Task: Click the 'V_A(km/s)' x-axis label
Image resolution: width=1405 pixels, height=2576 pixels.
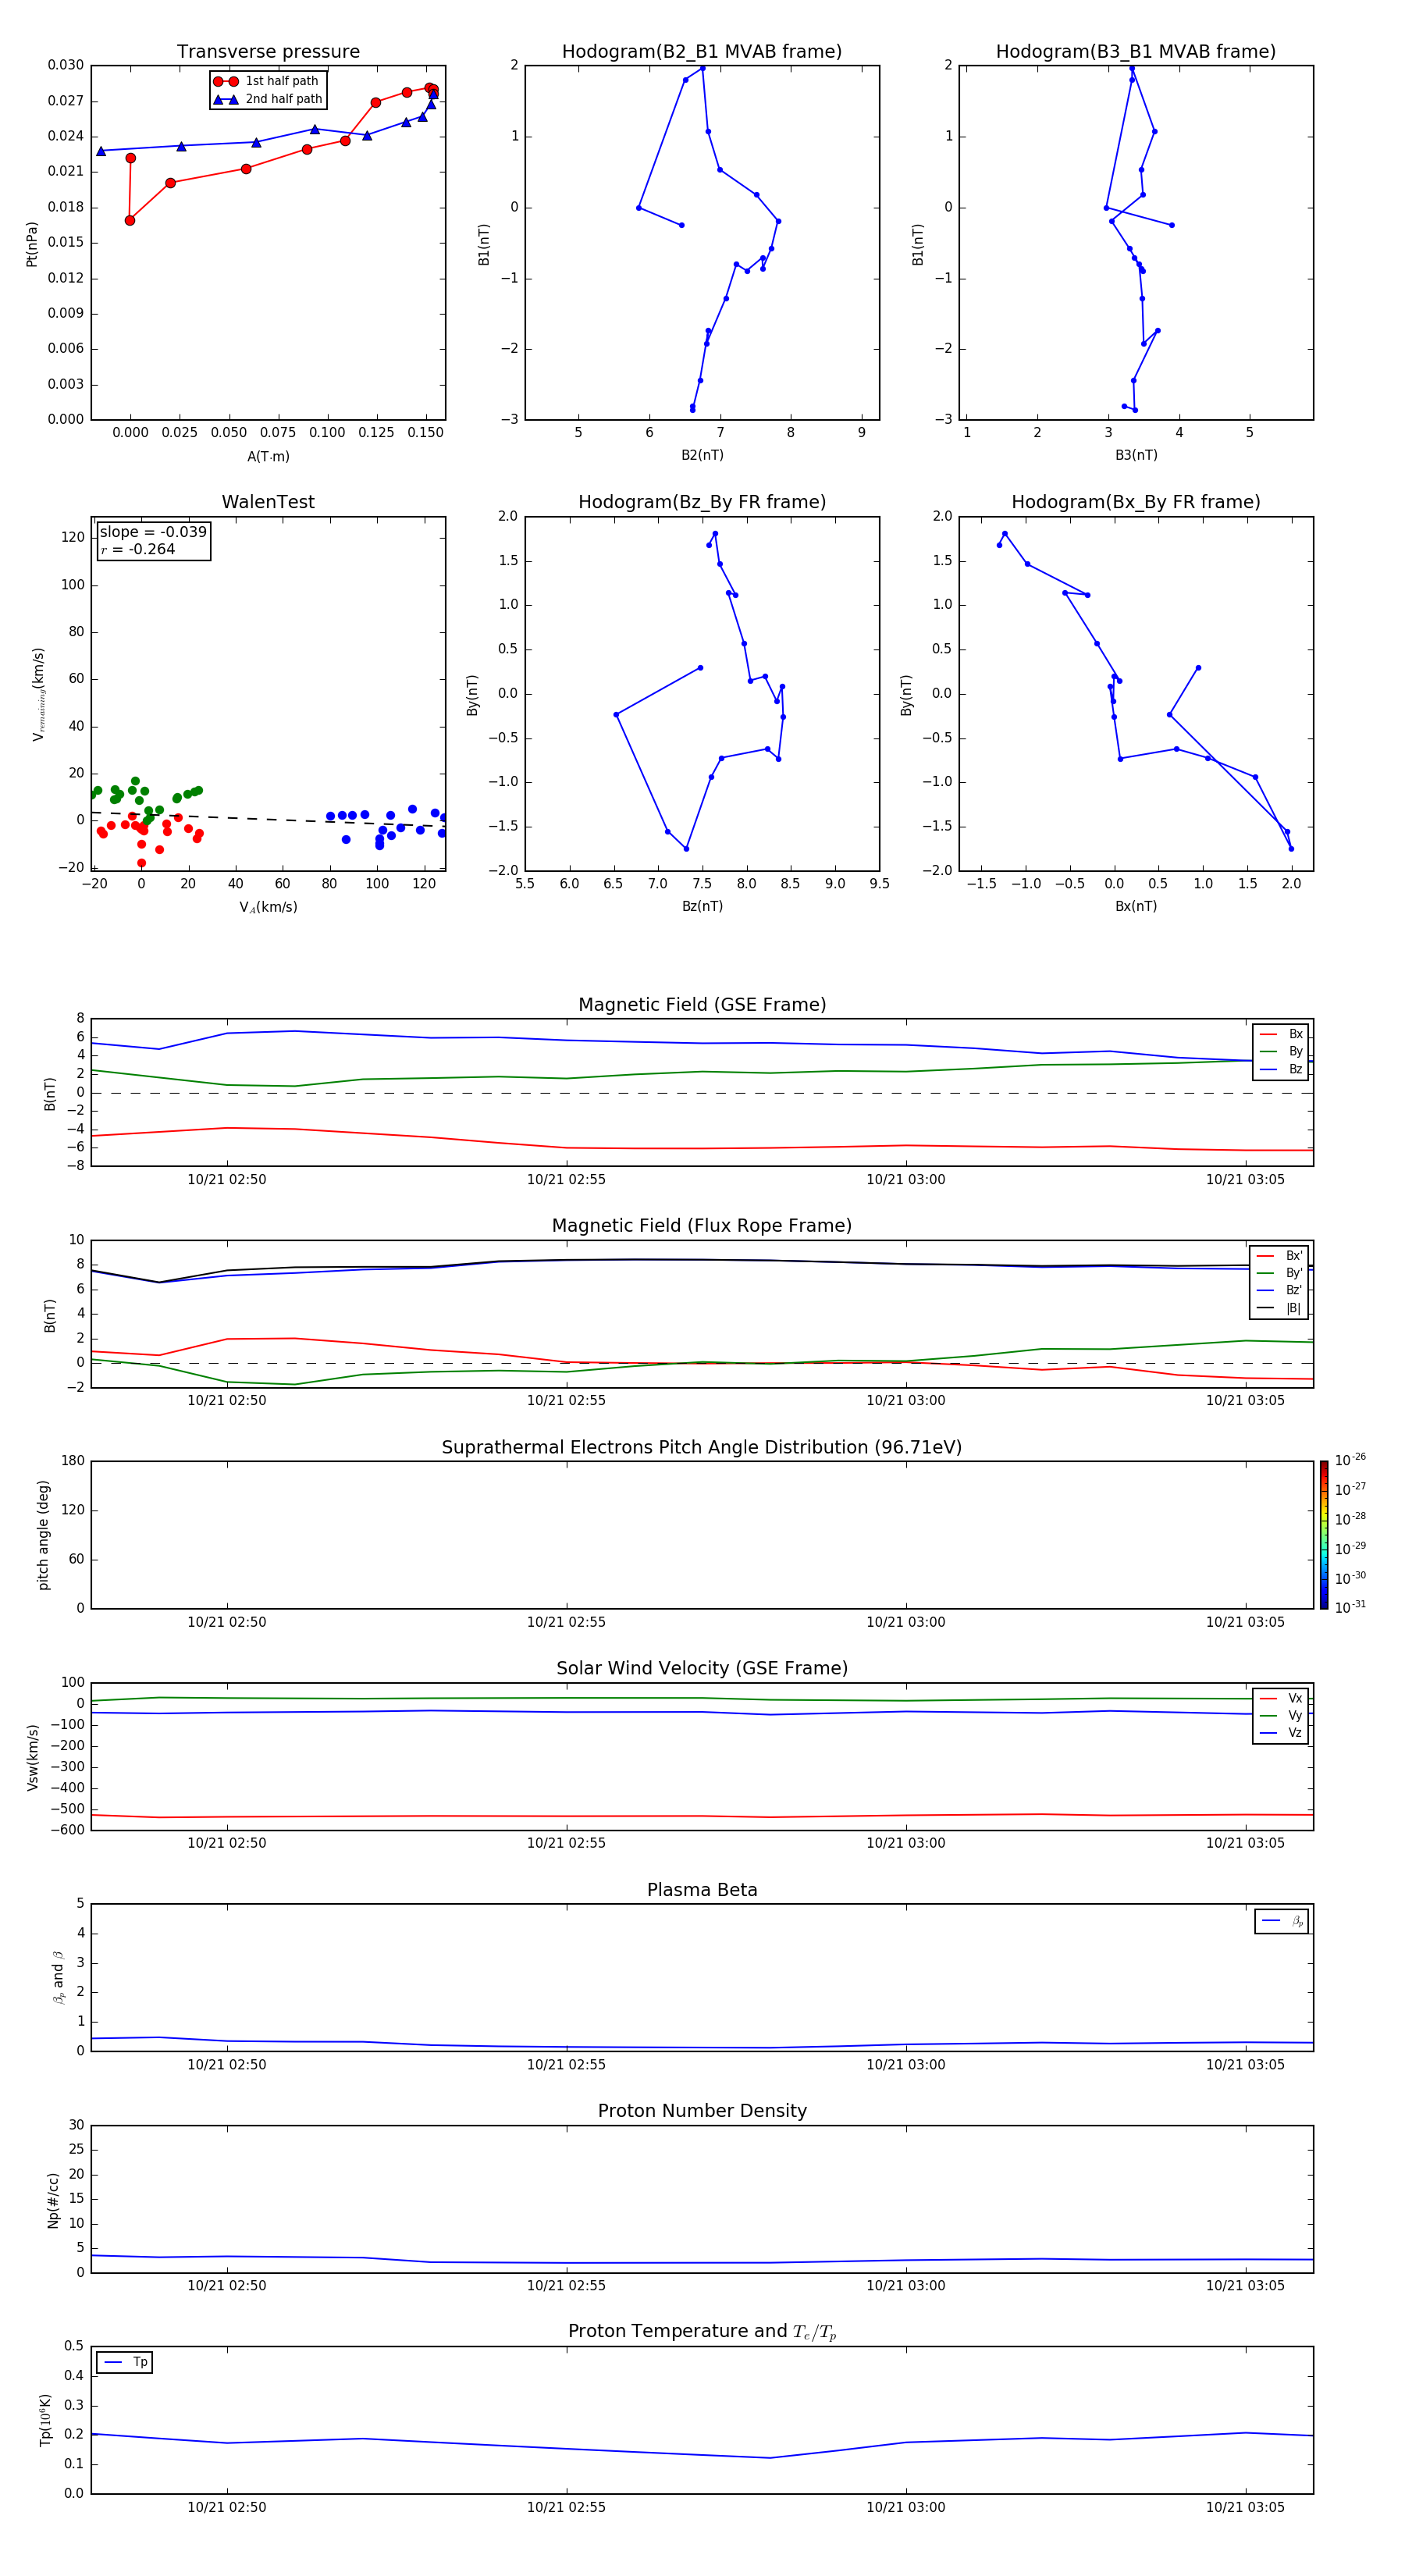Action: 268,907
